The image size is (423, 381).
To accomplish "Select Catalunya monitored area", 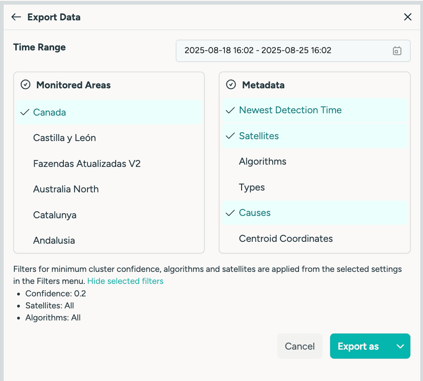I will coord(109,215).
